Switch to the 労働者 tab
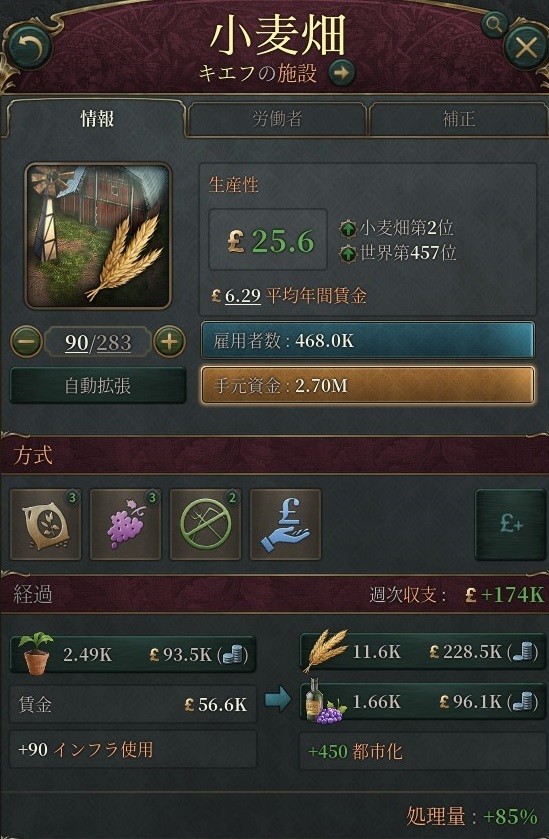Screen dimensions: 549x839 [x=277, y=119]
